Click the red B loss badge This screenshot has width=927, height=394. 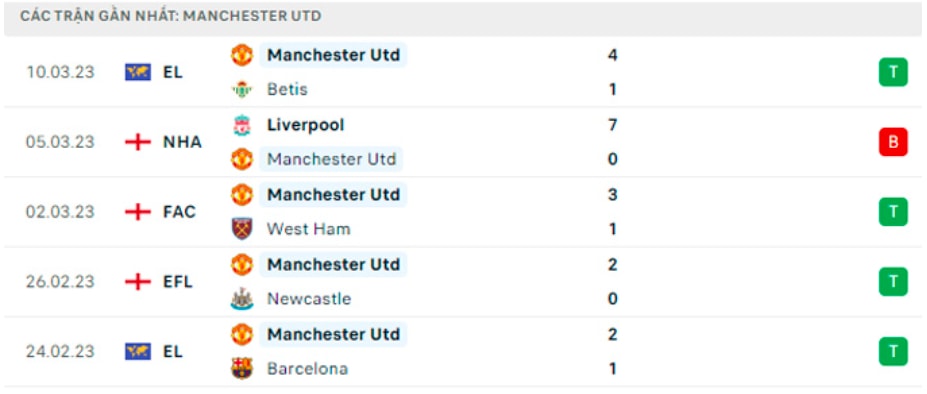(893, 142)
